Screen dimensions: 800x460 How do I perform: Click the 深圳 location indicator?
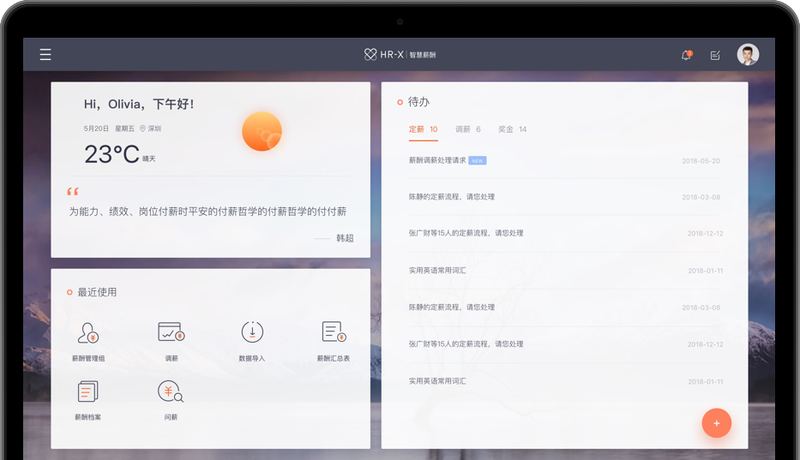151,129
